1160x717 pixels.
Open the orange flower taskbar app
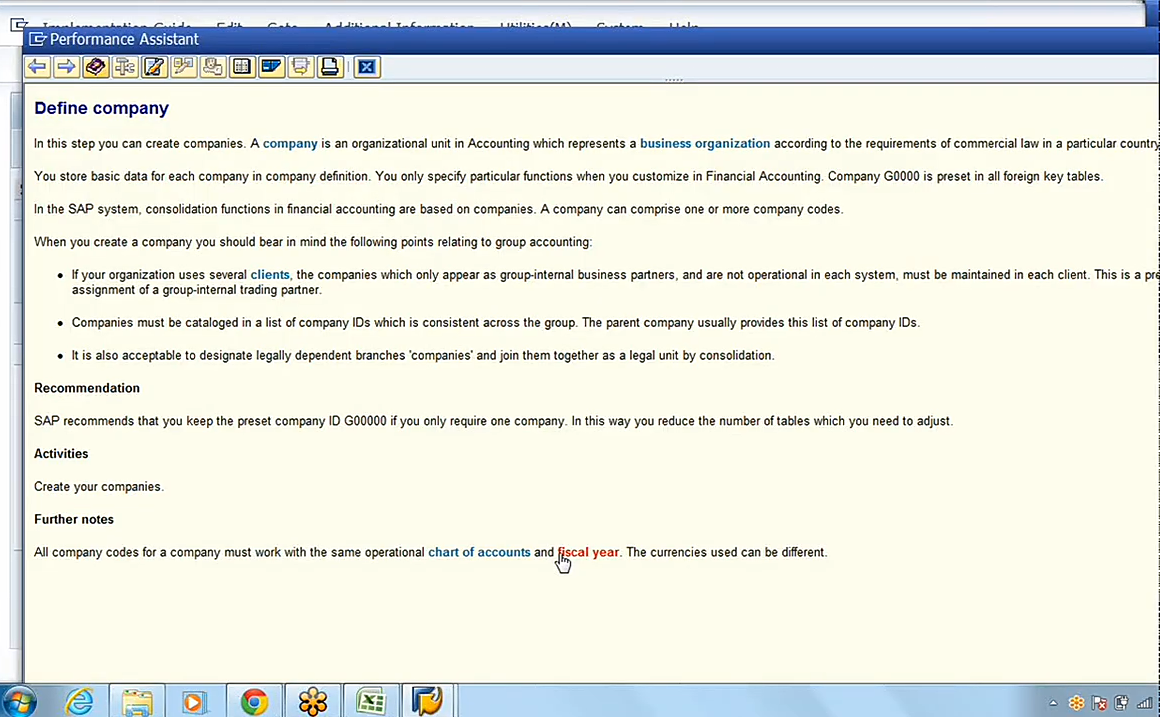tap(312, 701)
